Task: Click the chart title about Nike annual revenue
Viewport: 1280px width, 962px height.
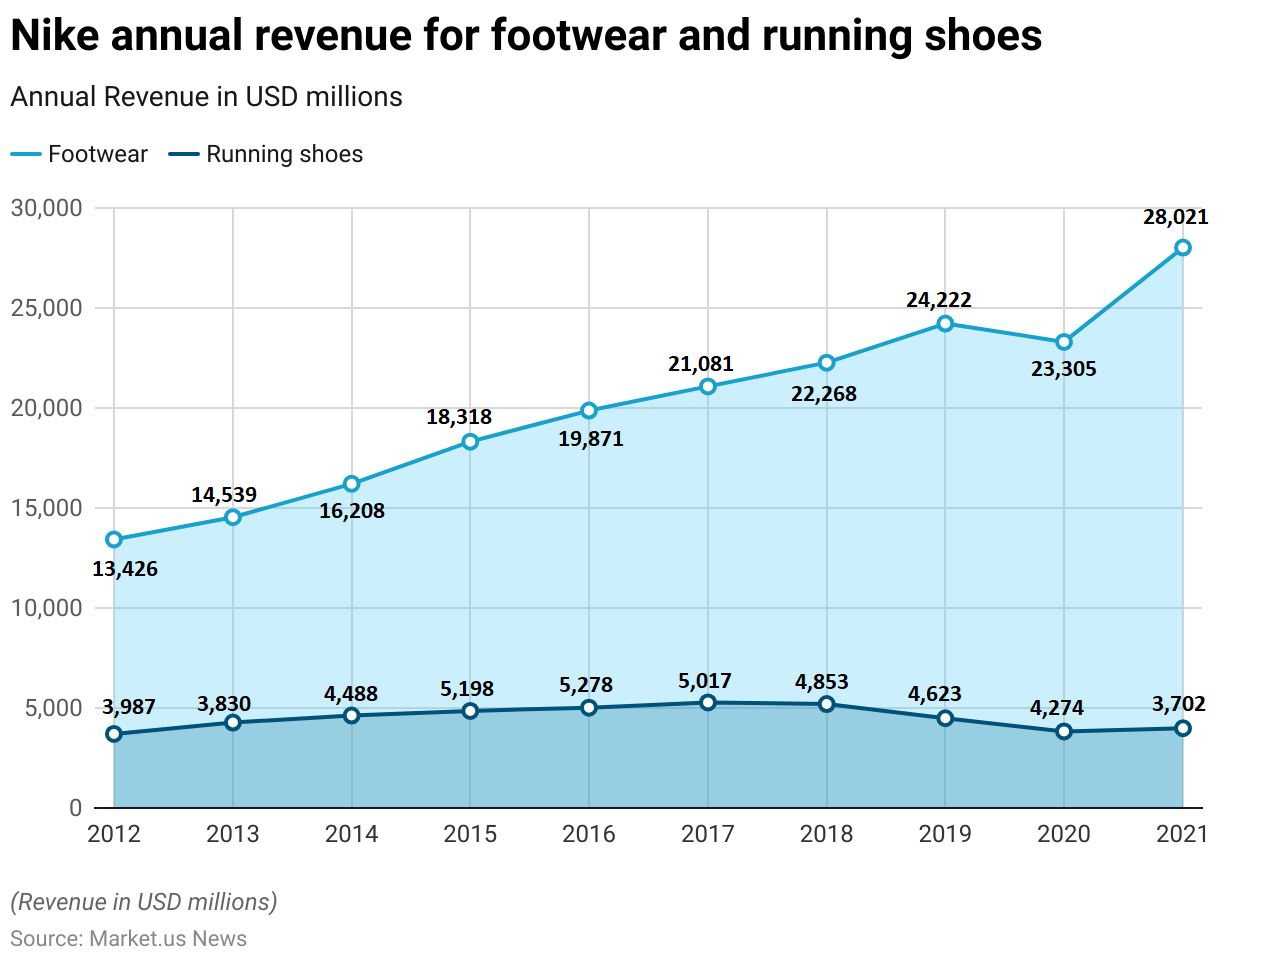Action: pyautogui.click(x=526, y=36)
